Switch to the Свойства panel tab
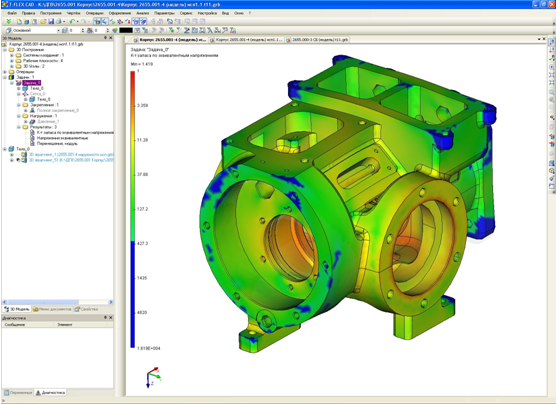 tap(87, 309)
